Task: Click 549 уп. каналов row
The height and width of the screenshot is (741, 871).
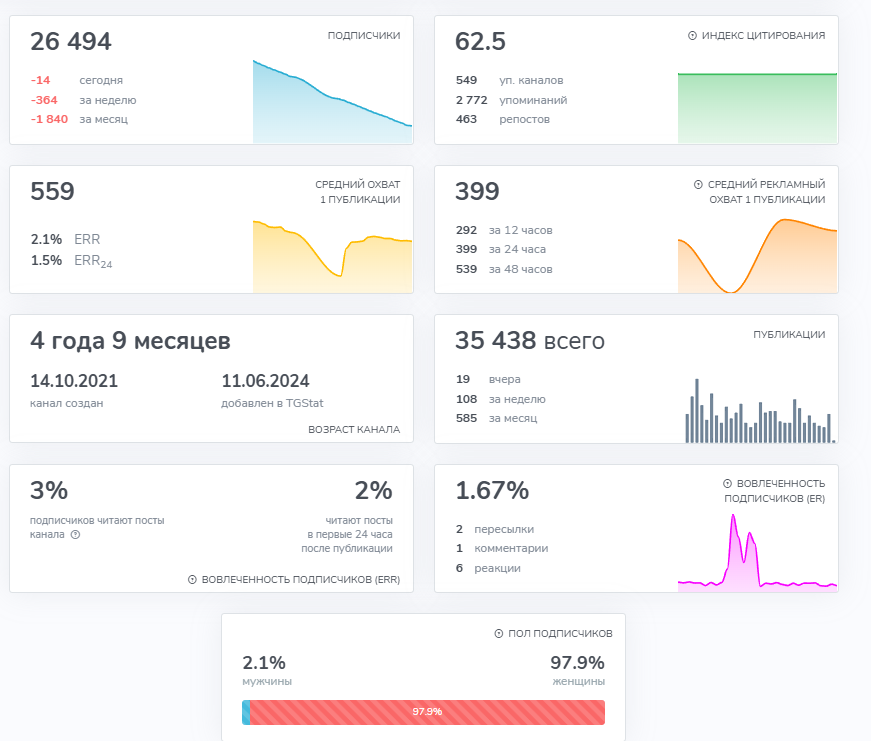Action: point(509,80)
